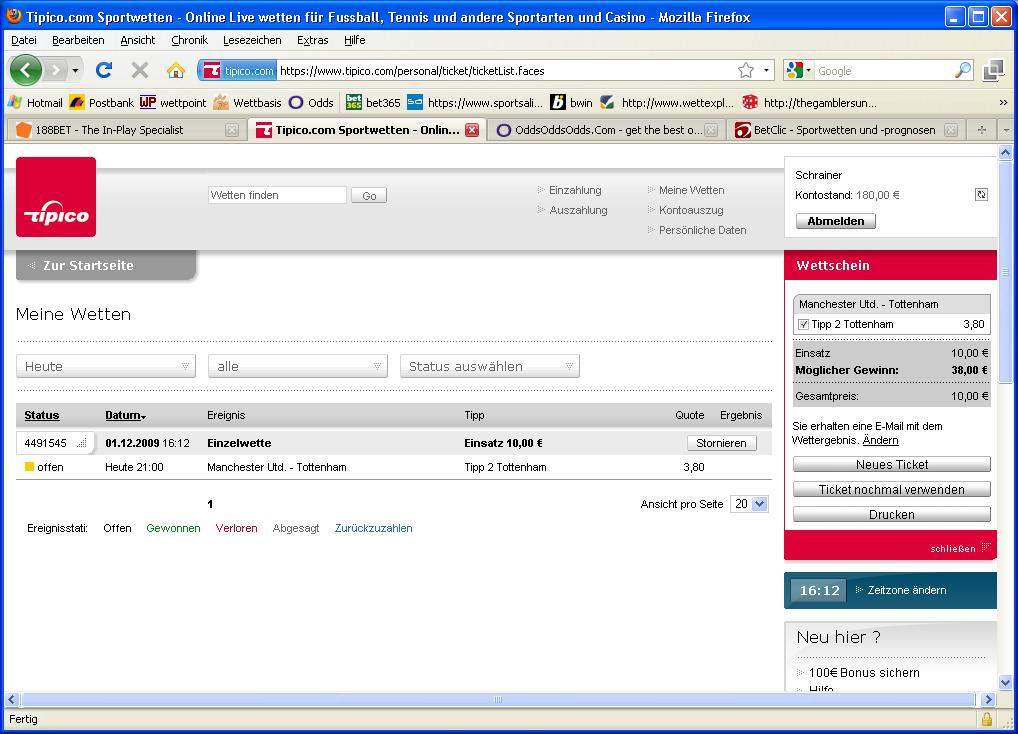Click the Stornieren button

pyautogui.click(x=721, y=443)
